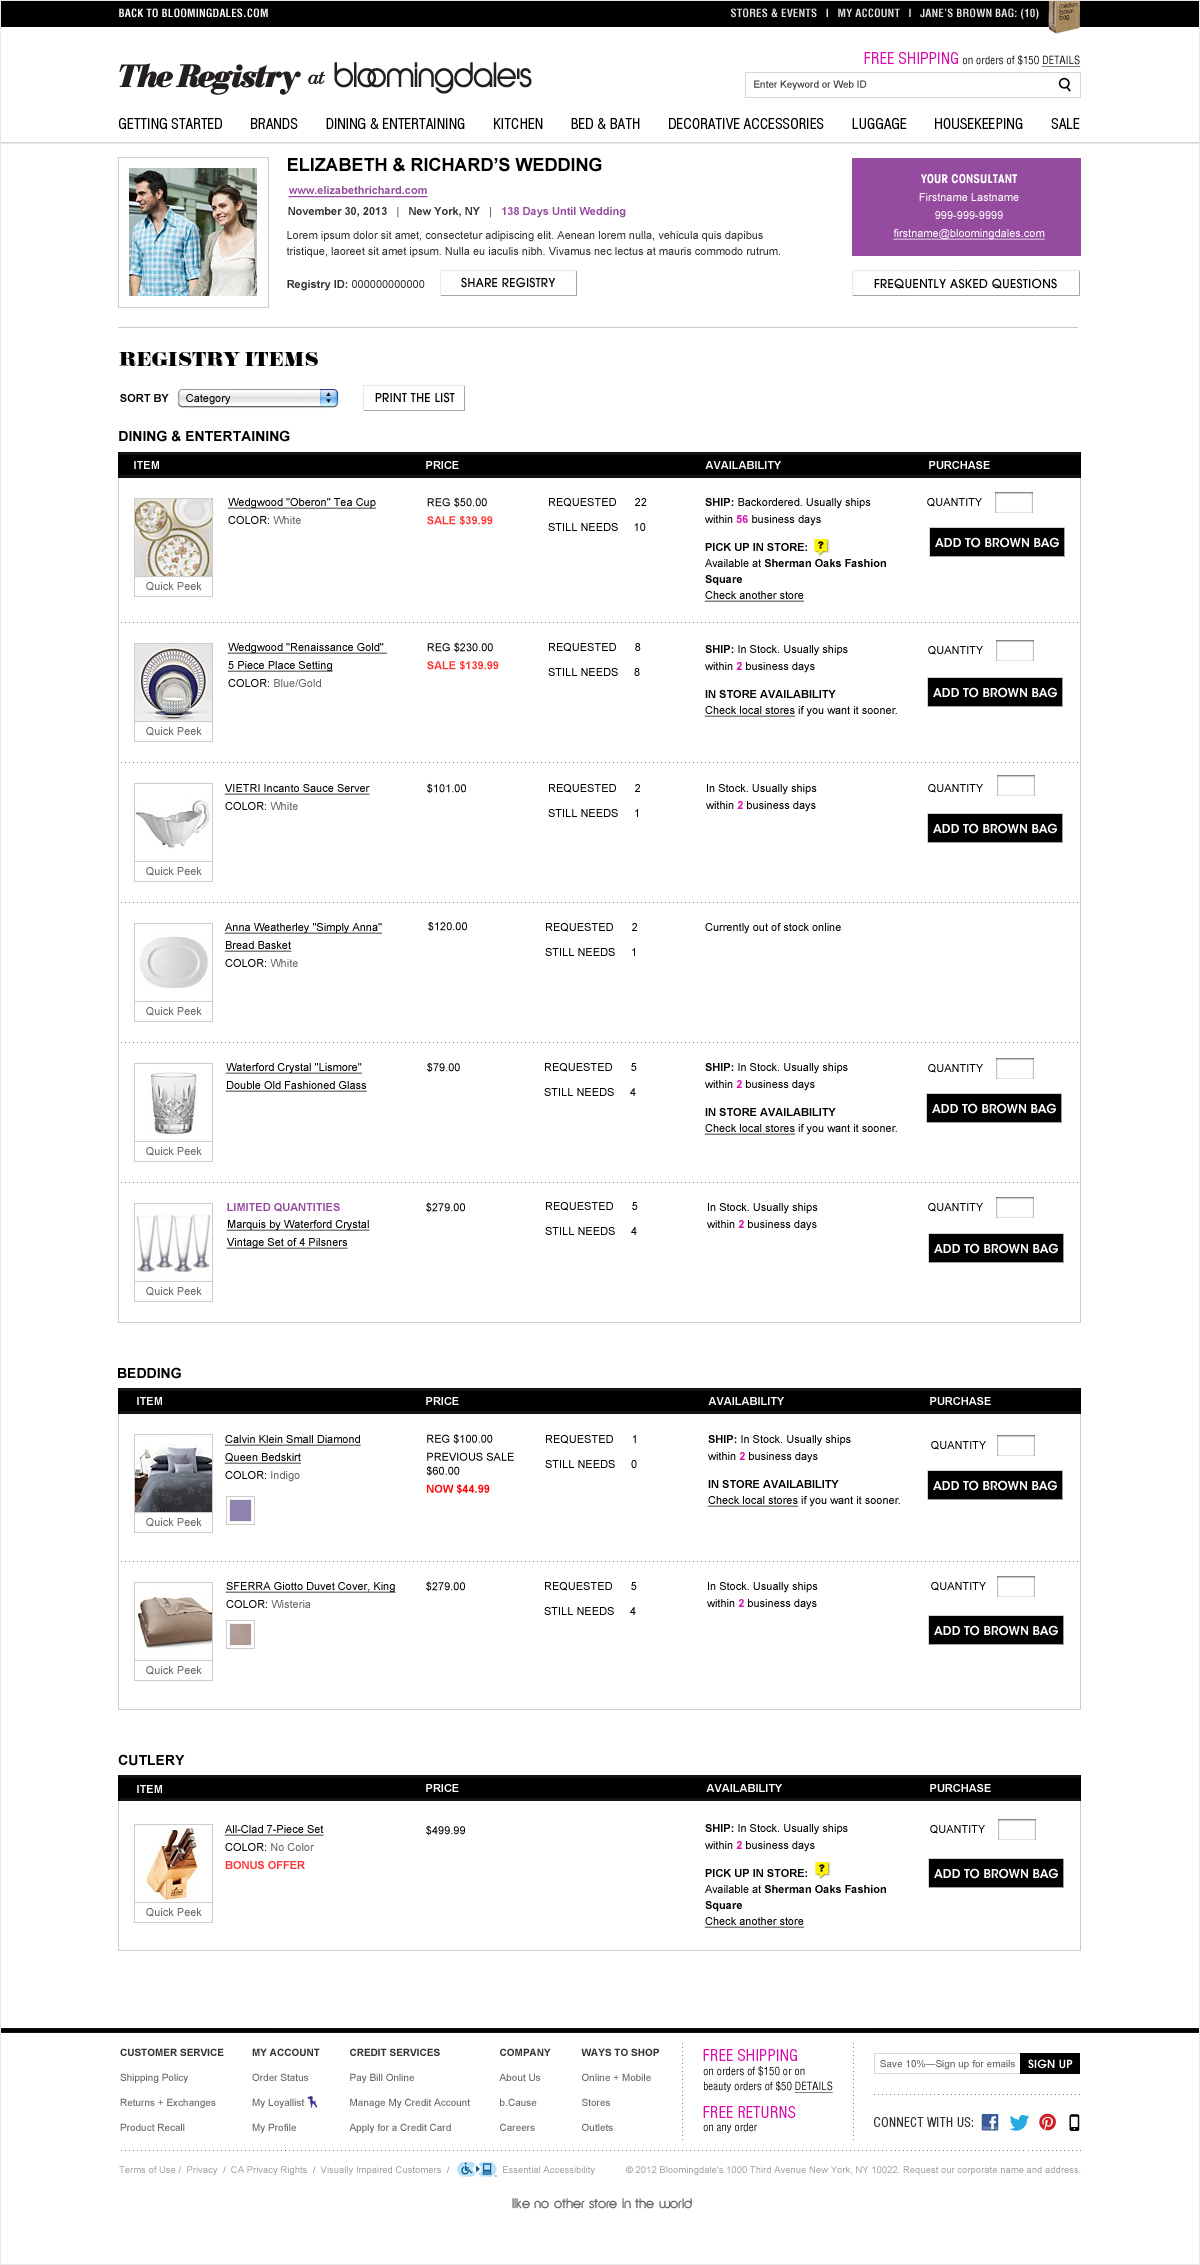The image size is (1200, 2265).
Task: Click the brown bag icon in header
Action: (1064, 15)
